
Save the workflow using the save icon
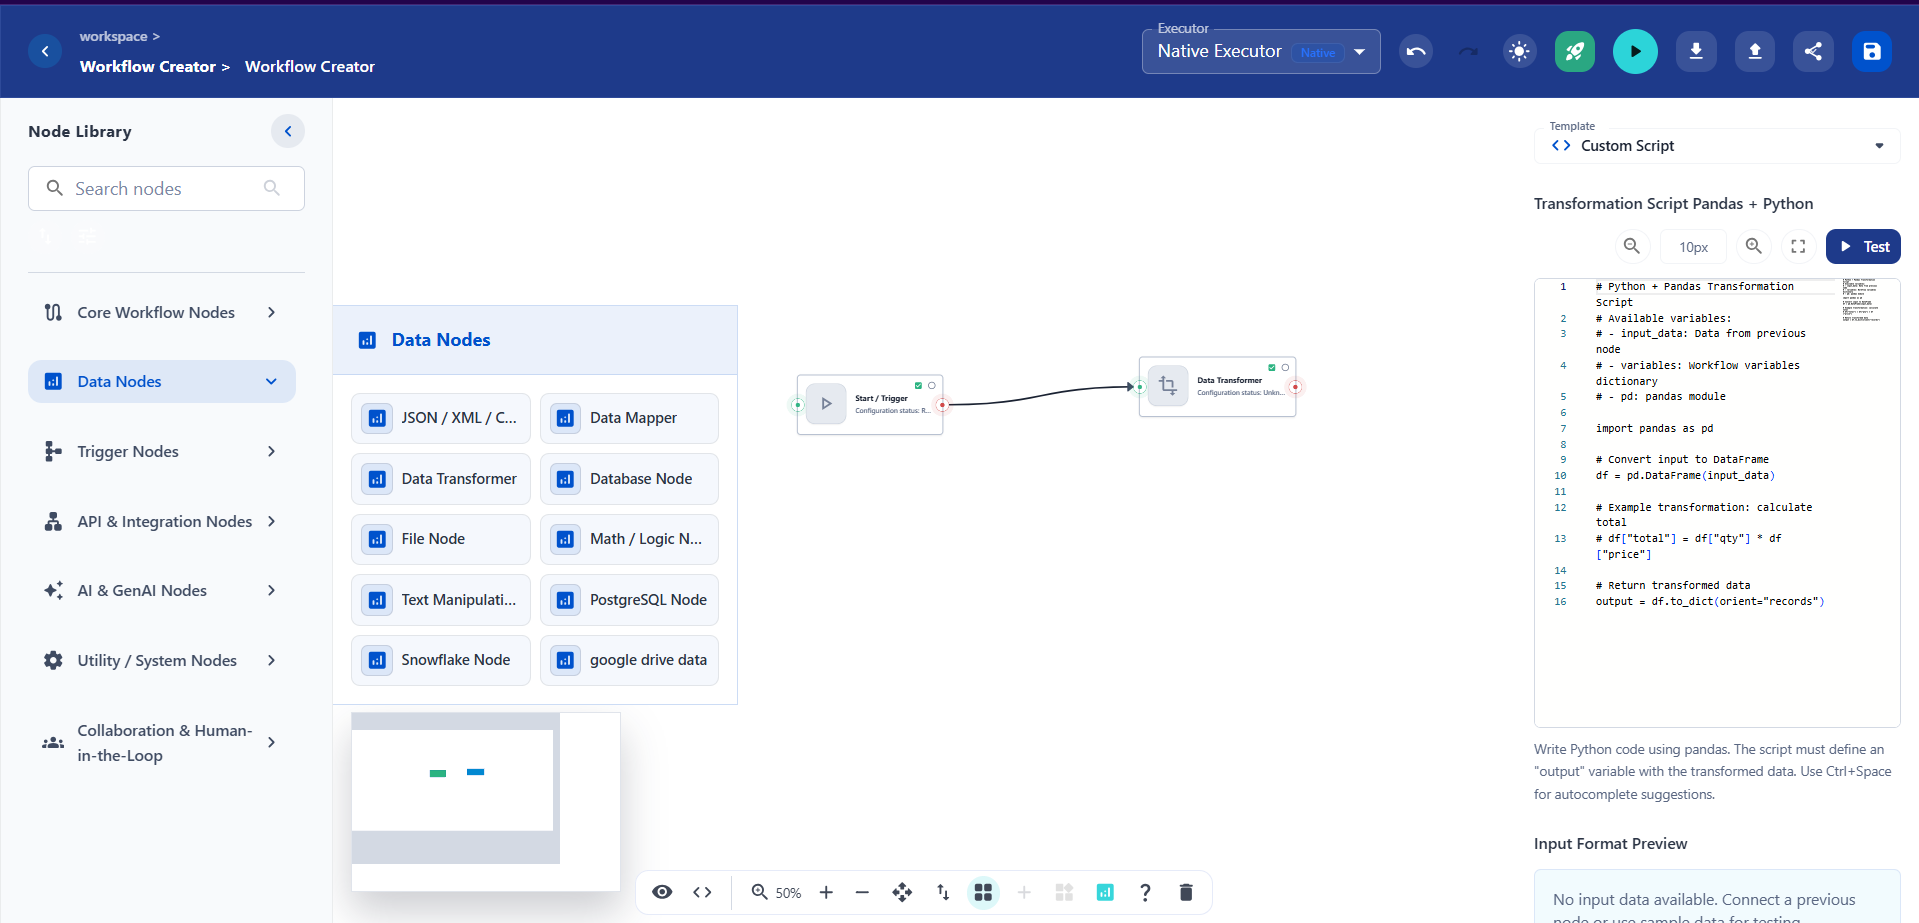(1872, 51)
